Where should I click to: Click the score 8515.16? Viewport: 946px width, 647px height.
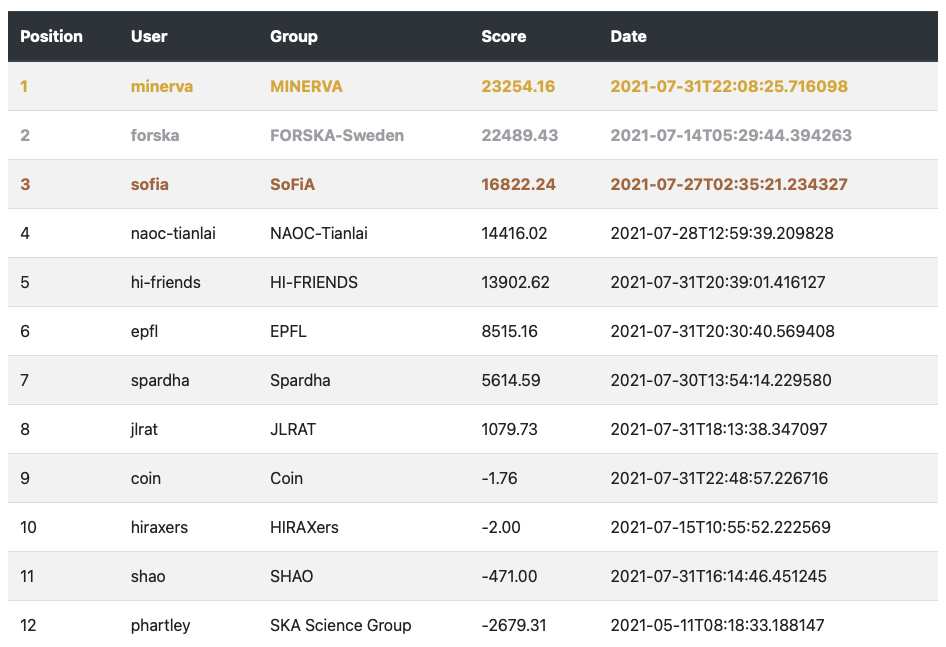coord(509,331)
